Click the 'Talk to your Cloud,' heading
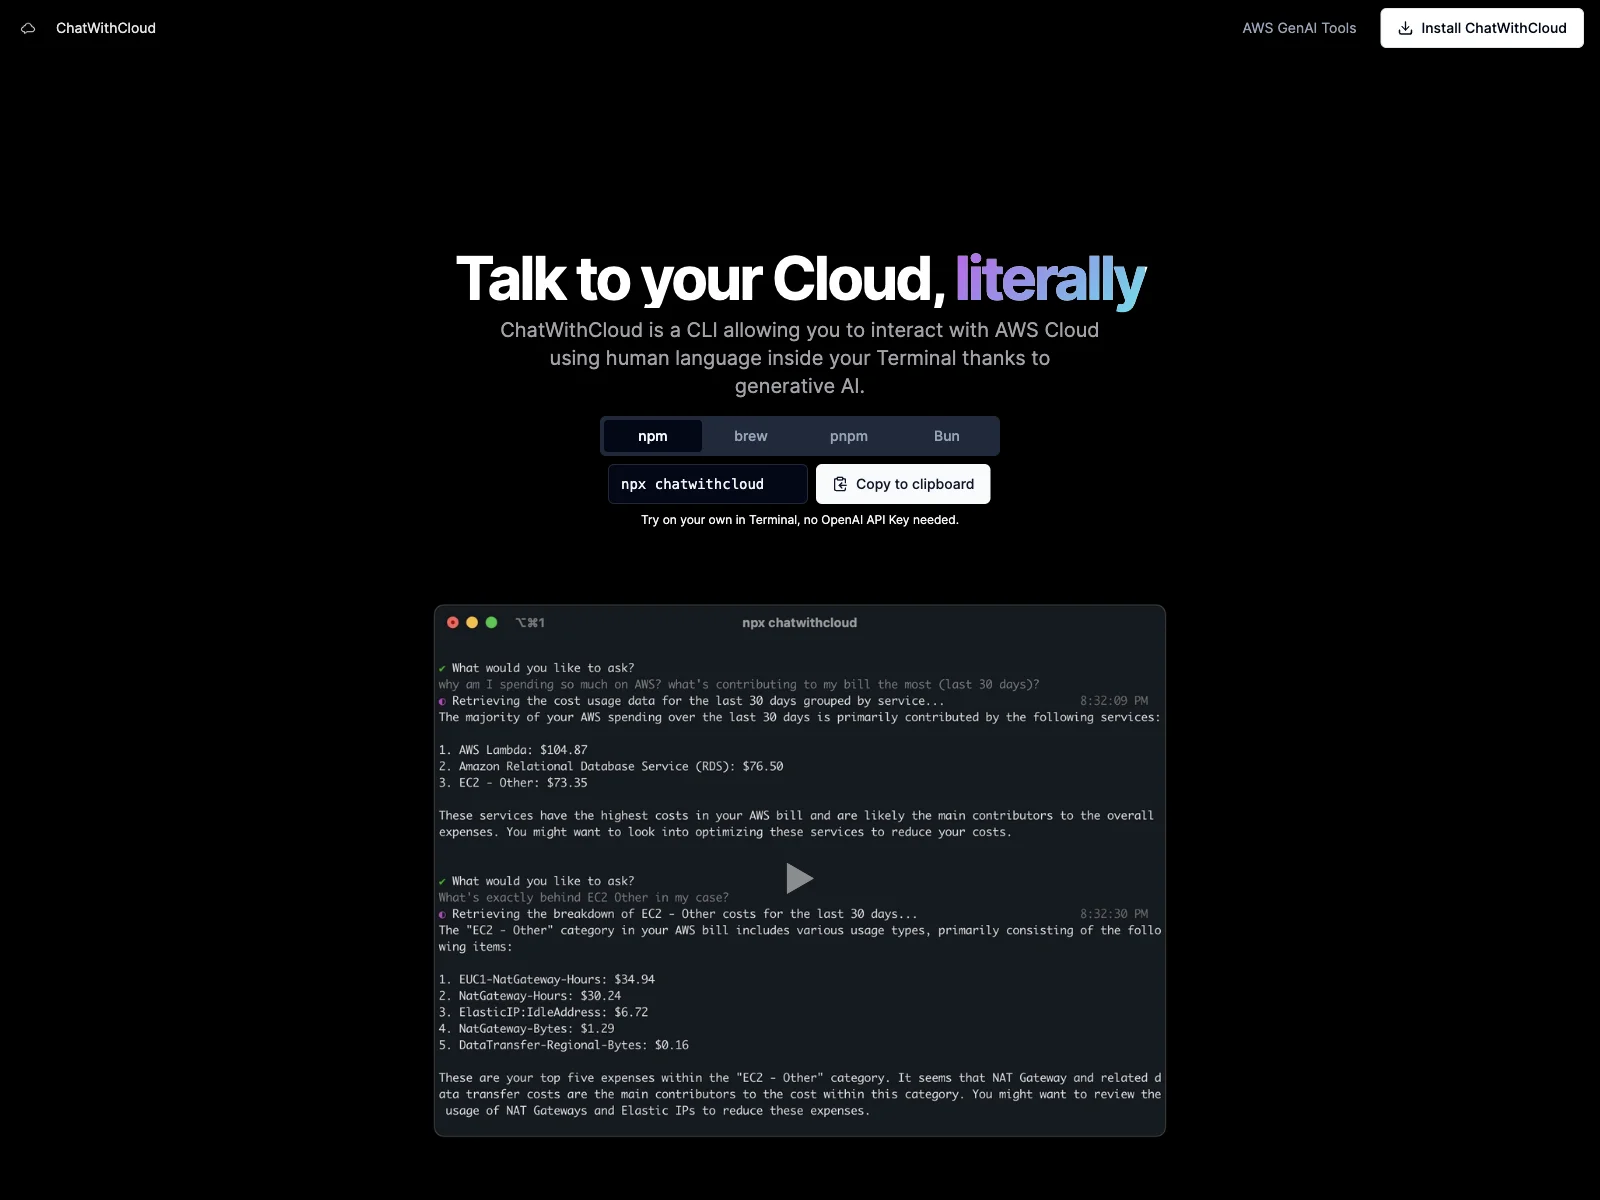 click(700, 279)
